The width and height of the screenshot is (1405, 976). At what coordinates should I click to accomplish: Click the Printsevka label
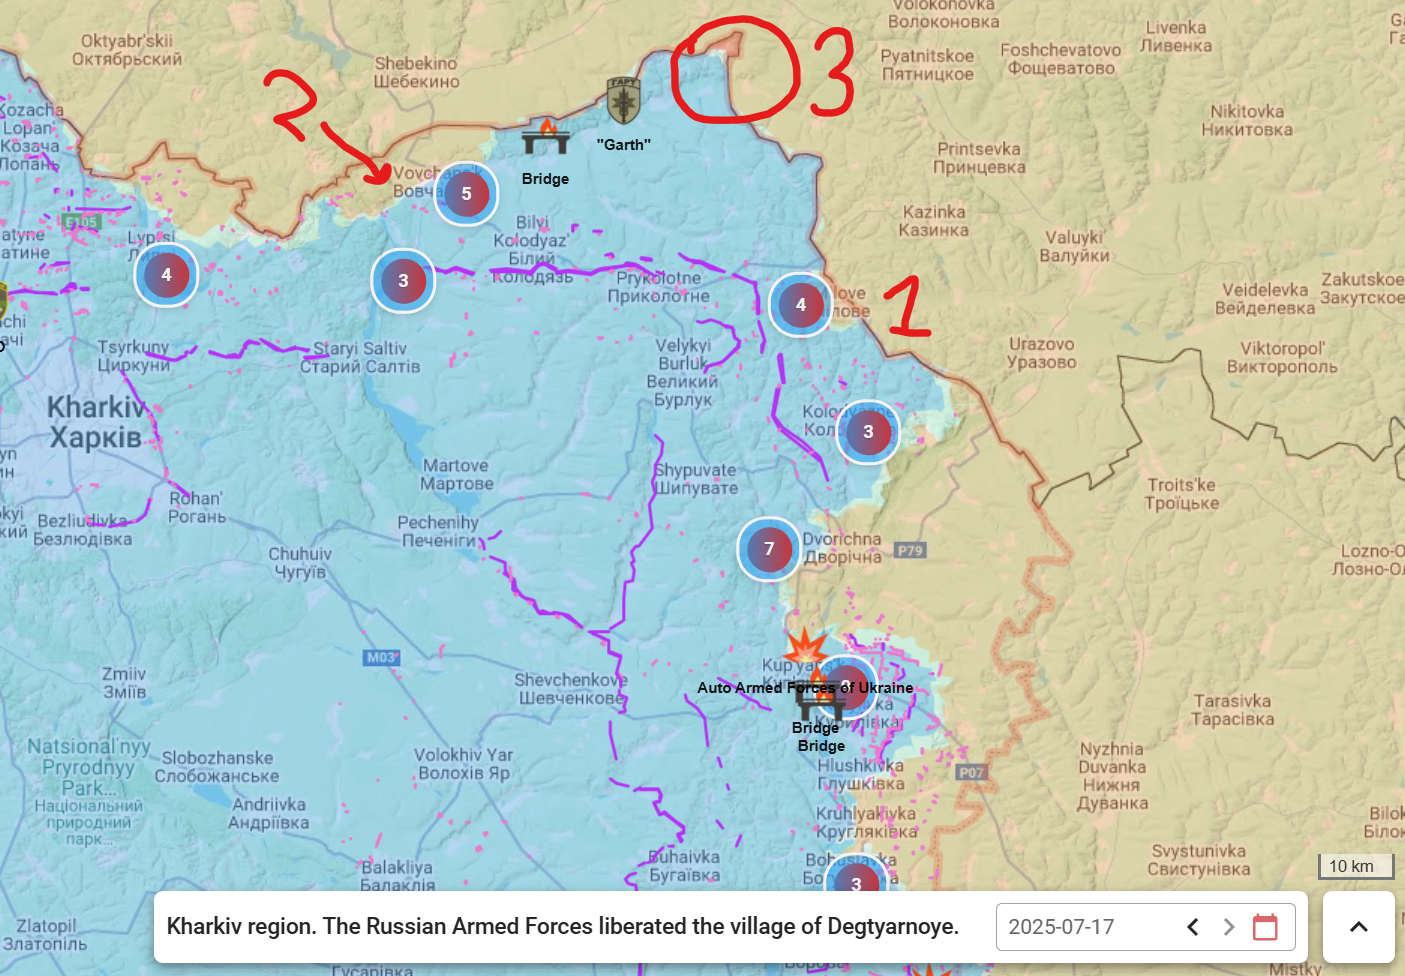979,158
